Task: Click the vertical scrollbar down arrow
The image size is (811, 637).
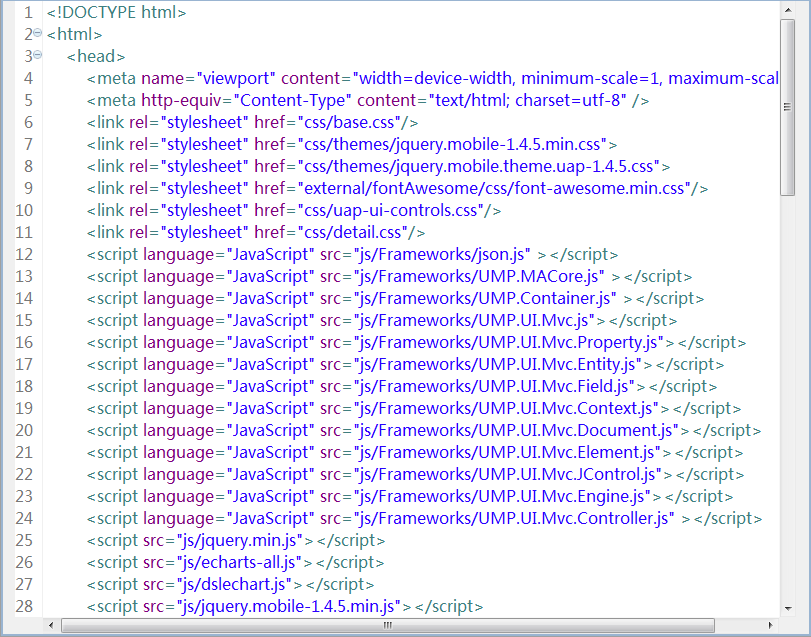Action: point(788,609)
